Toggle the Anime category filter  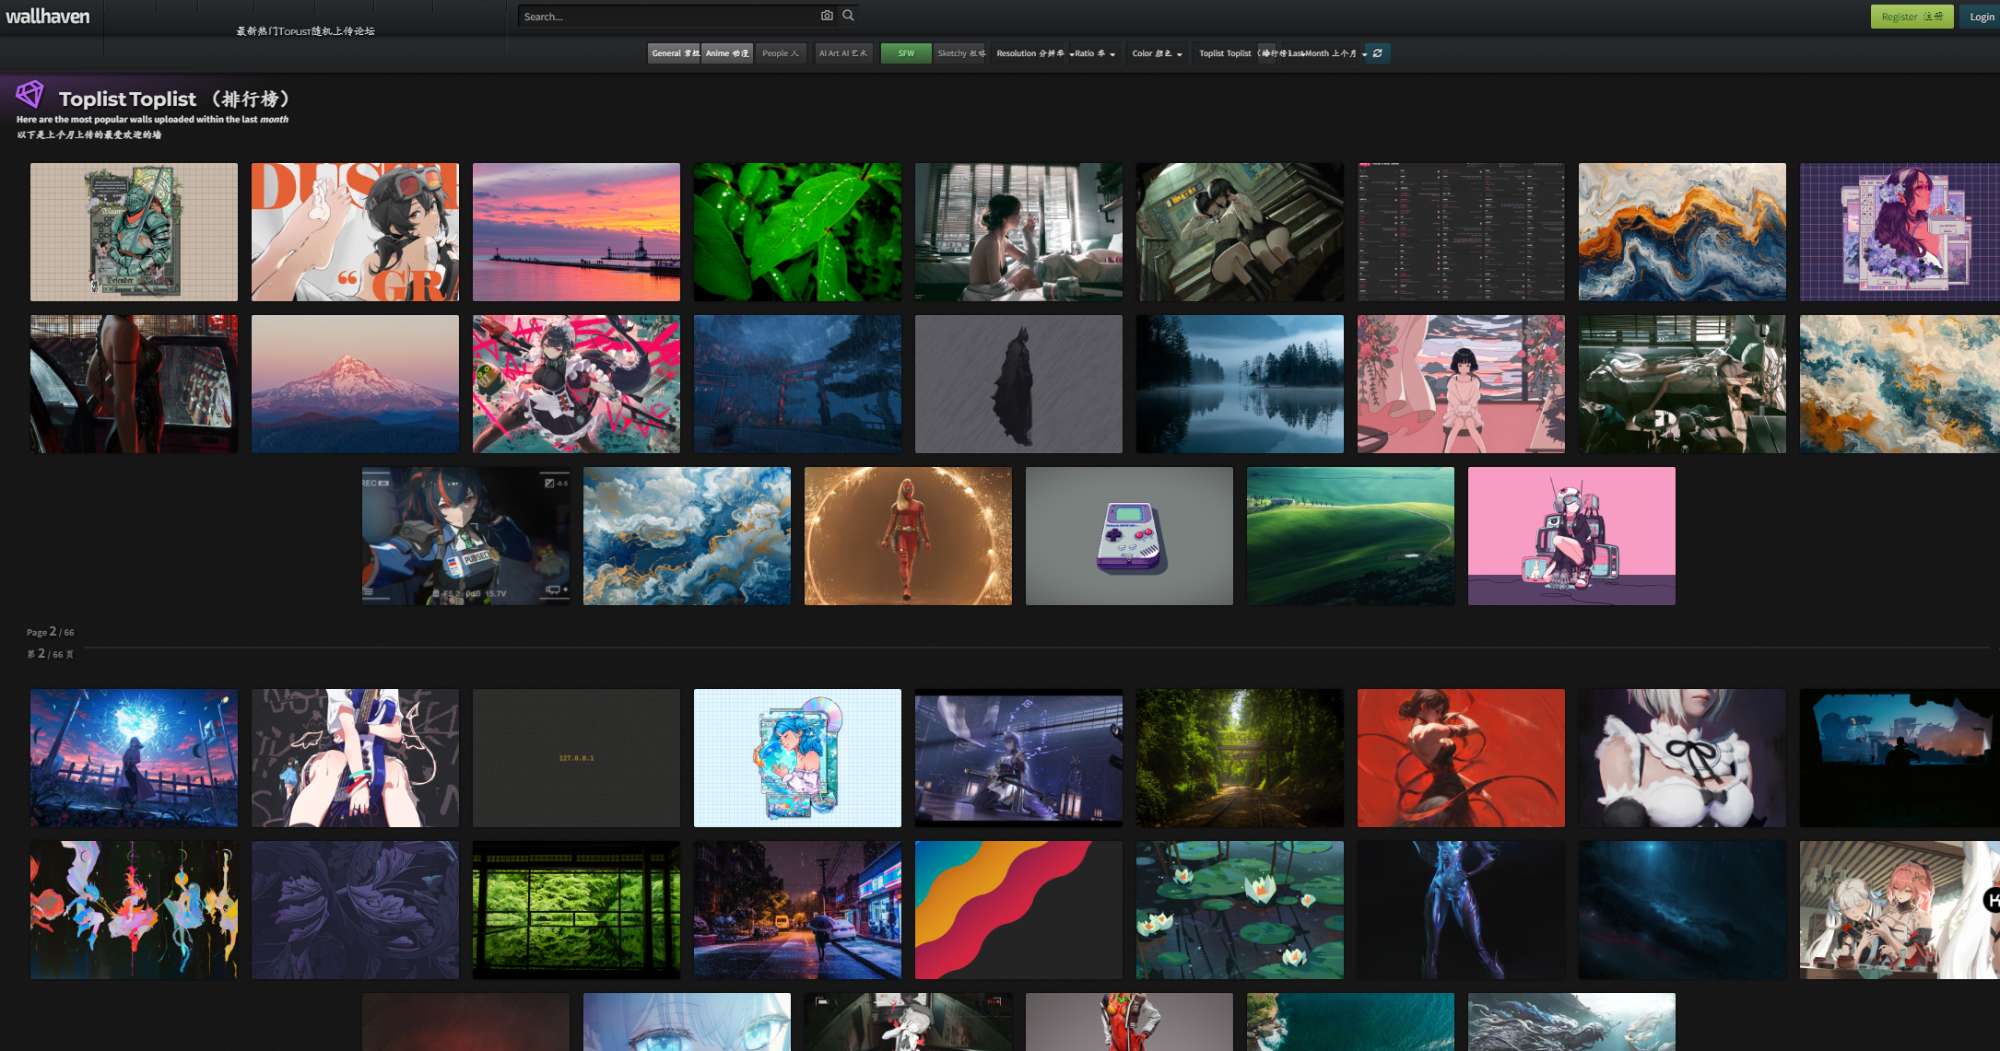click(x=727, y=53)
